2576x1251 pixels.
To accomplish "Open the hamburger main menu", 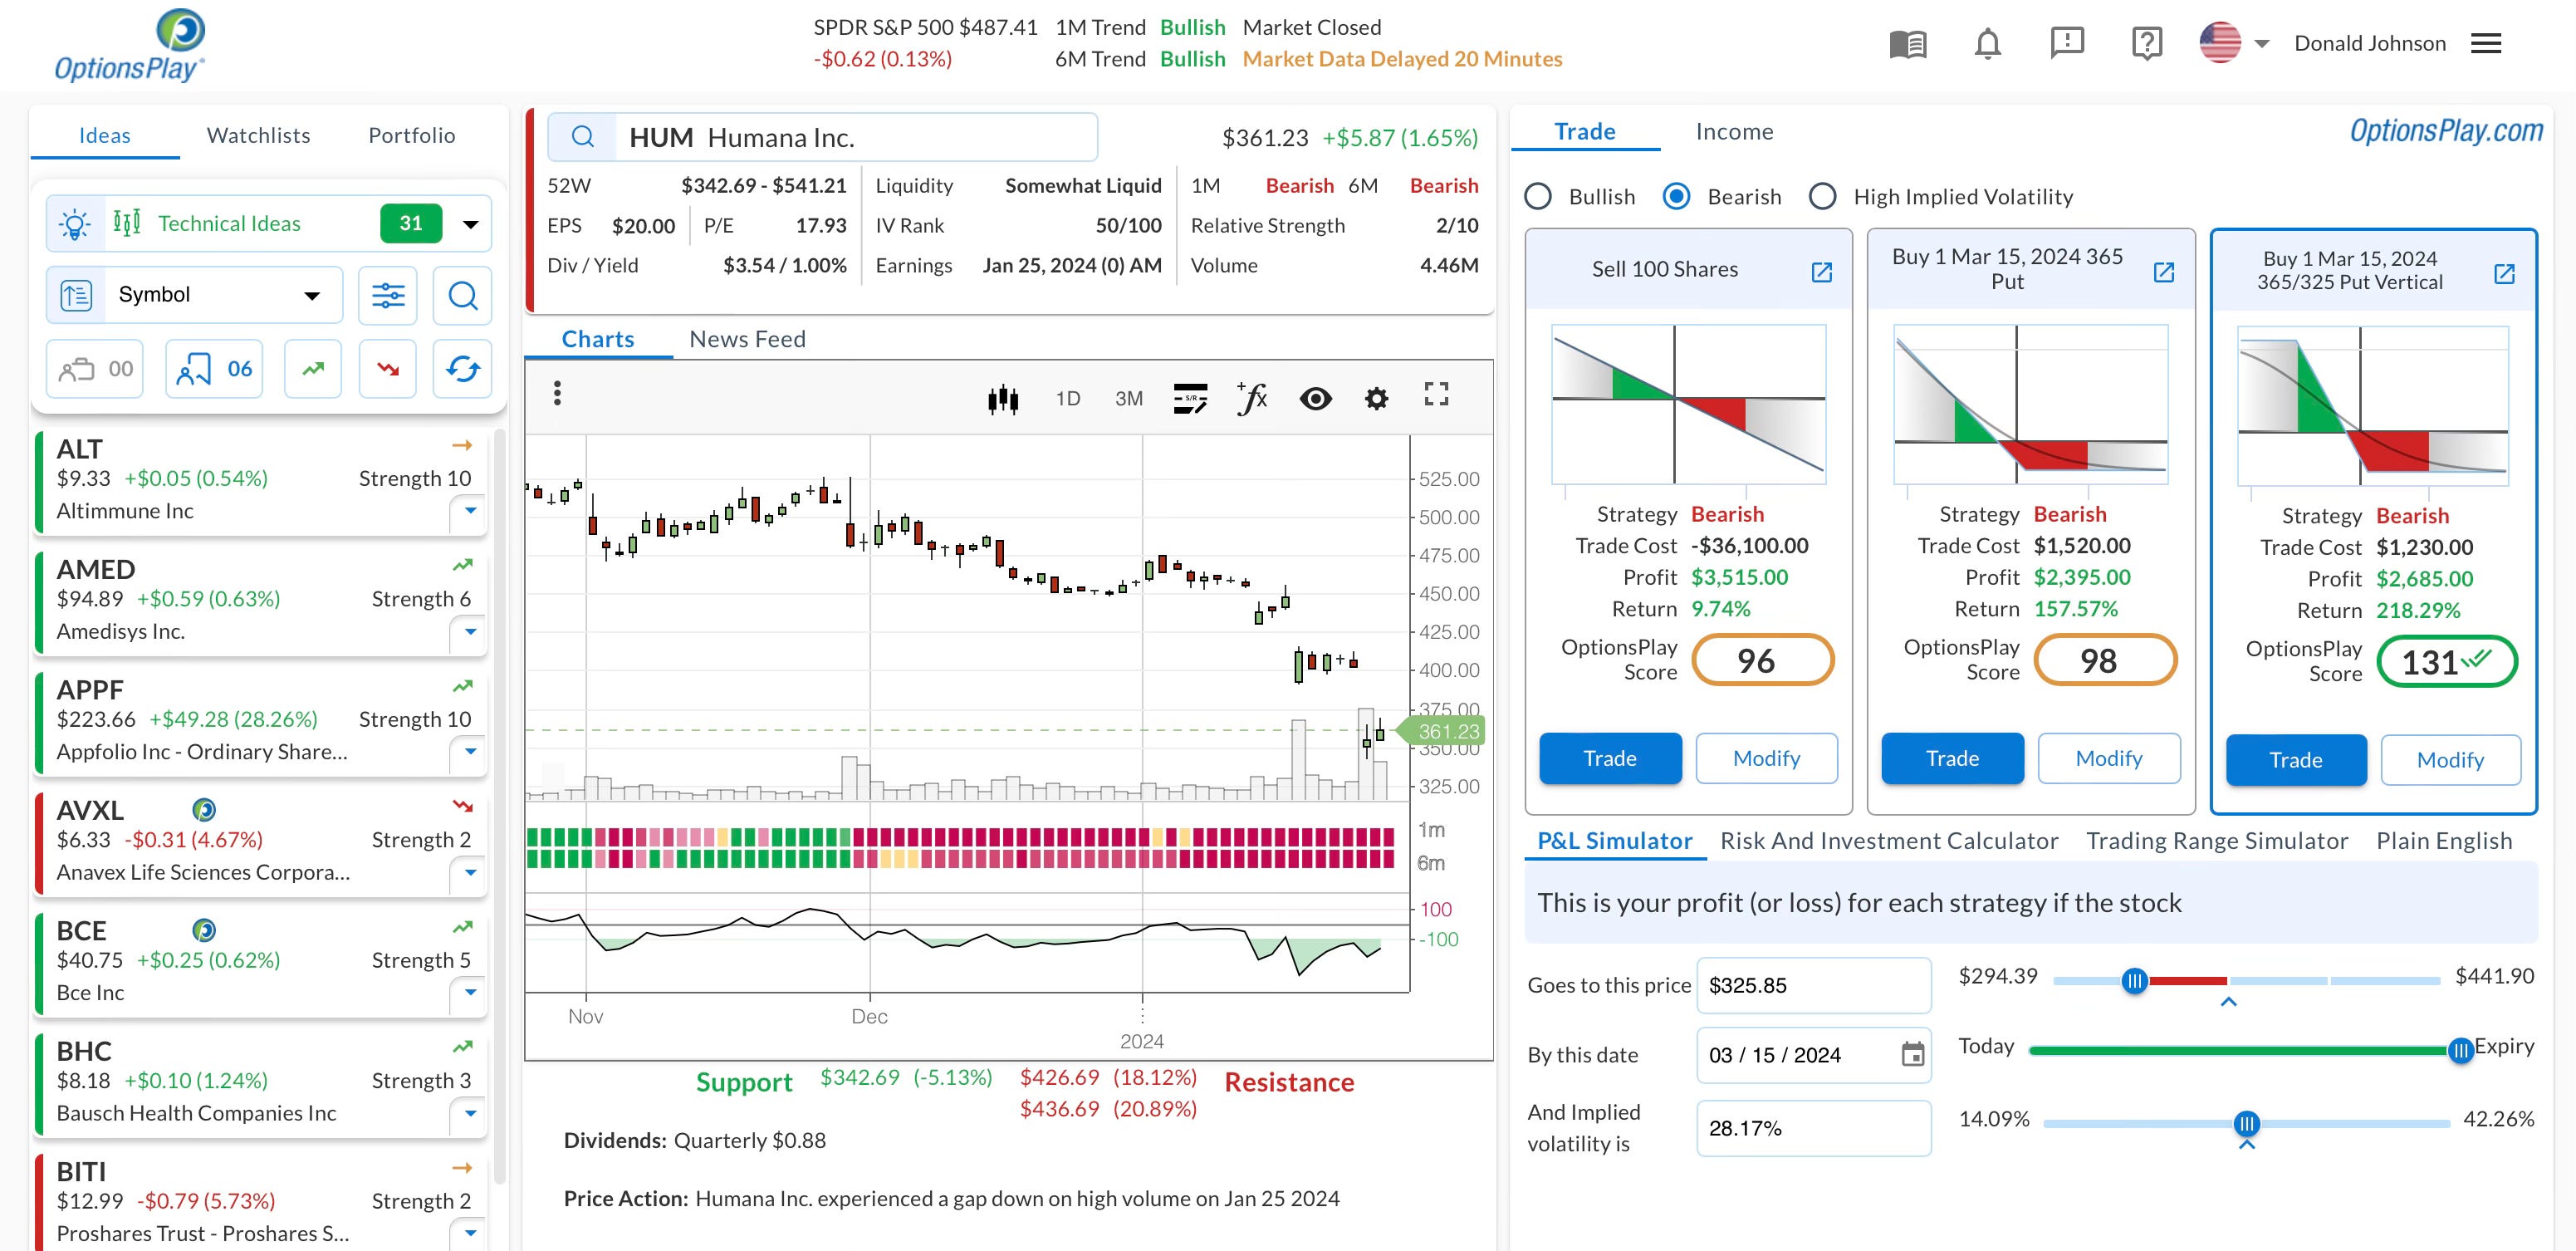I will [2486, 43].
